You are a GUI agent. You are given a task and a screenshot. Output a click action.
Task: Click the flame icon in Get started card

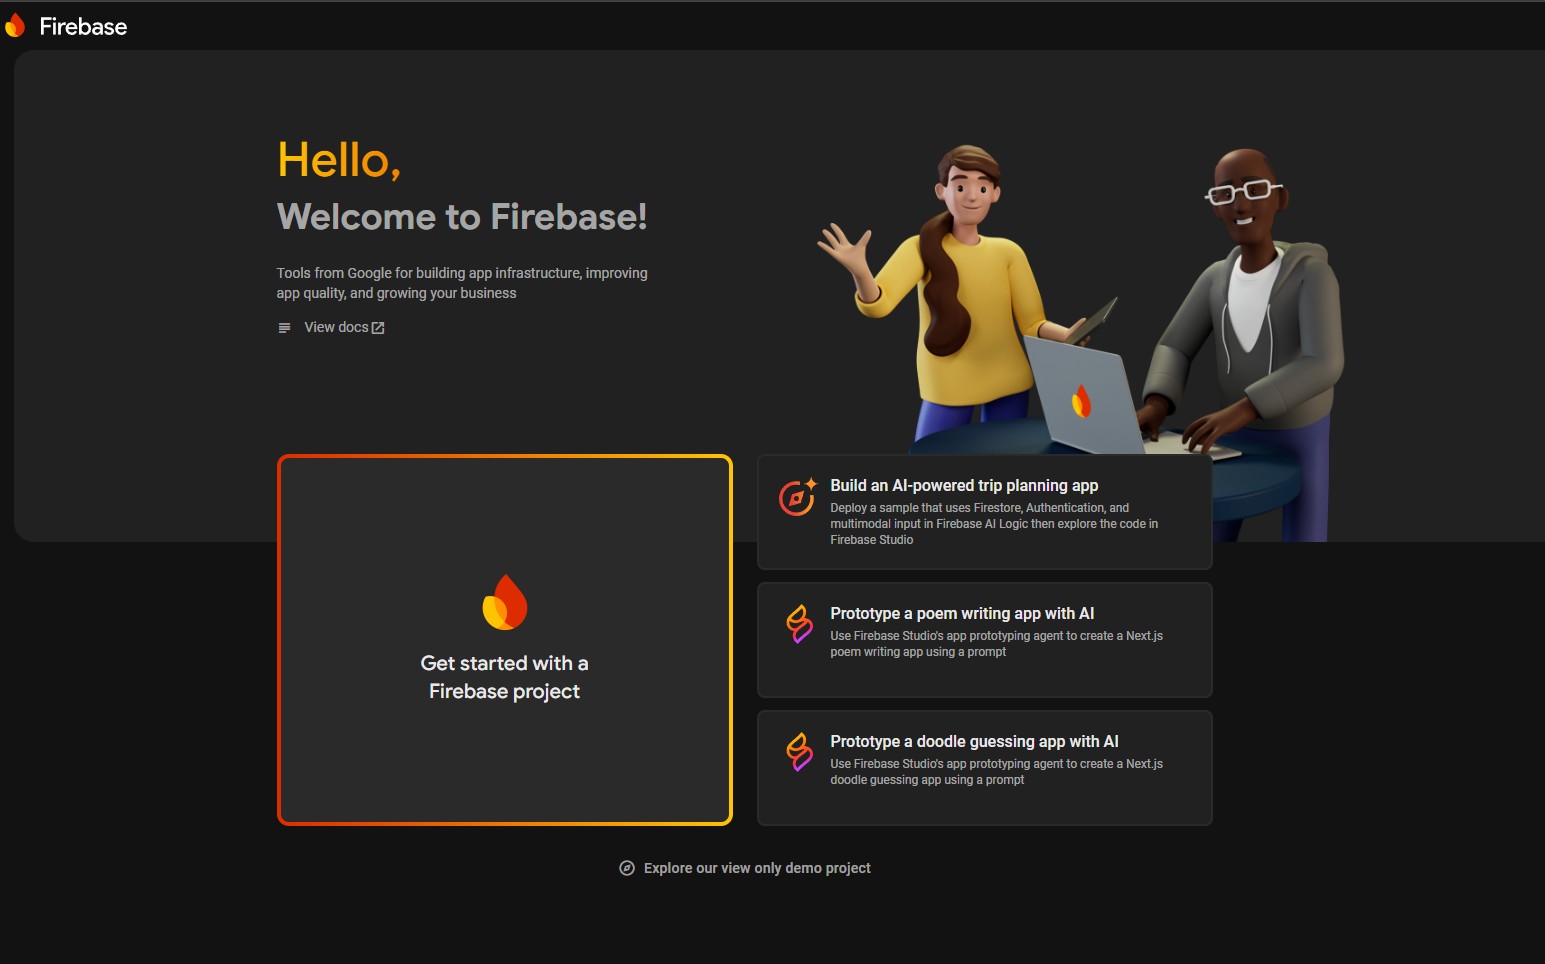pos(505,602)
